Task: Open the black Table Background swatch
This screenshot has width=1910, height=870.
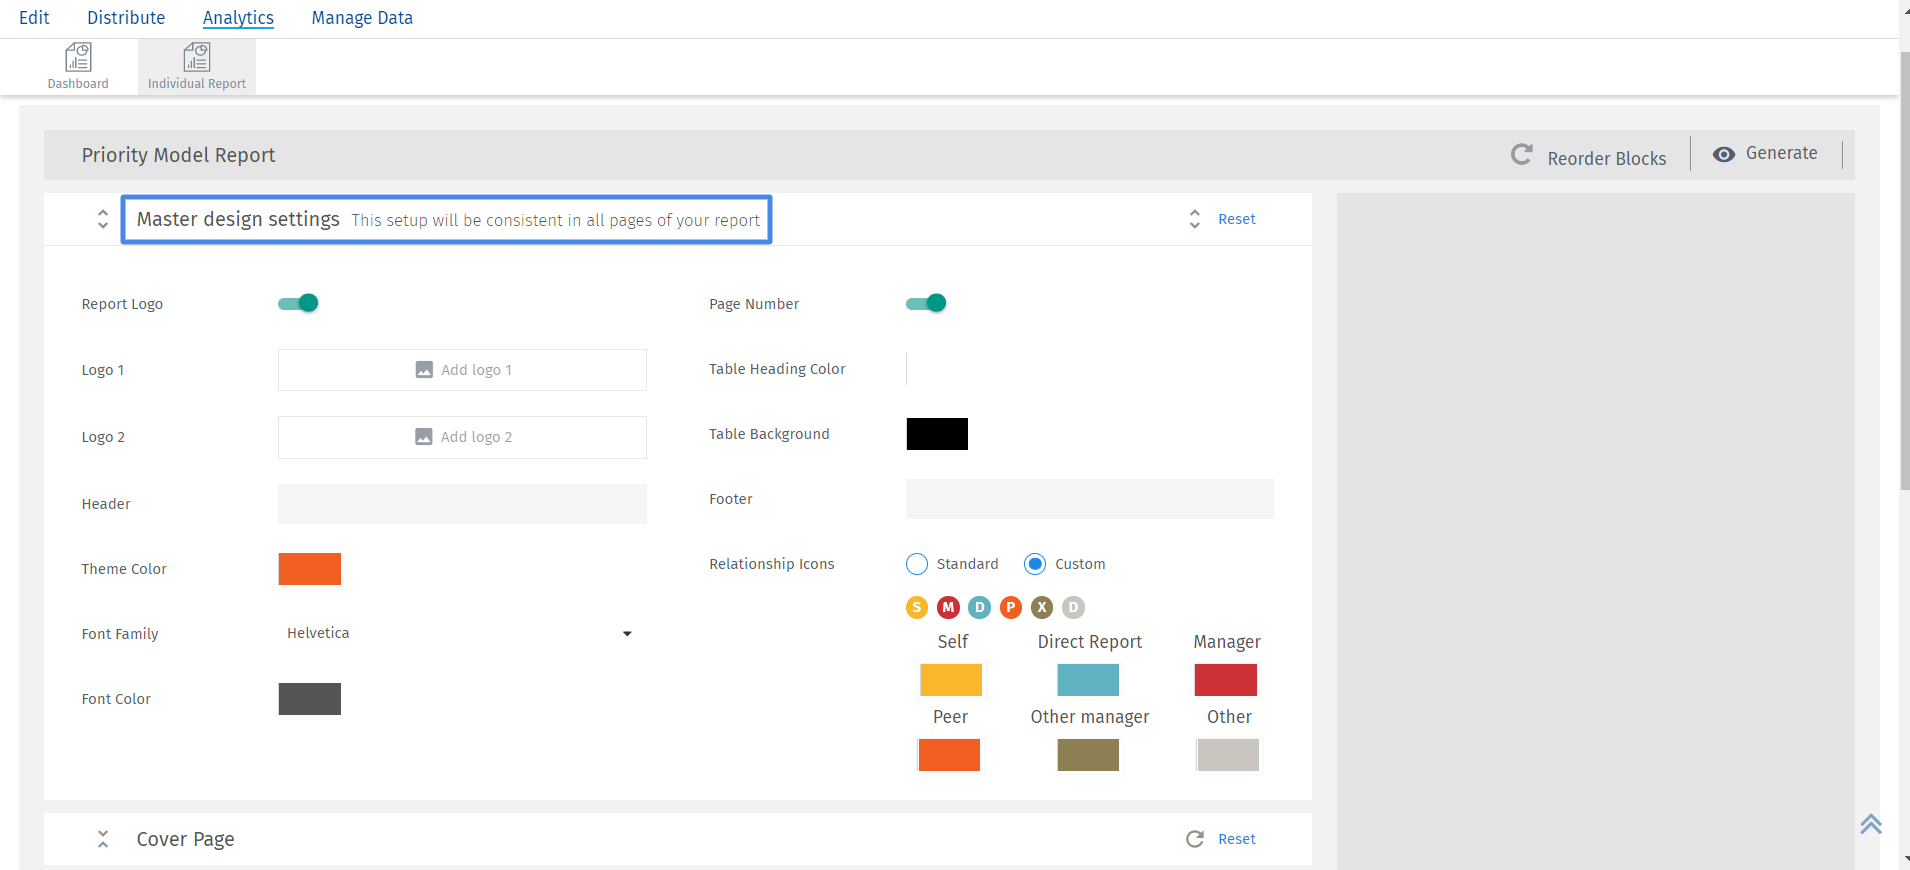Action: point(937,434)
